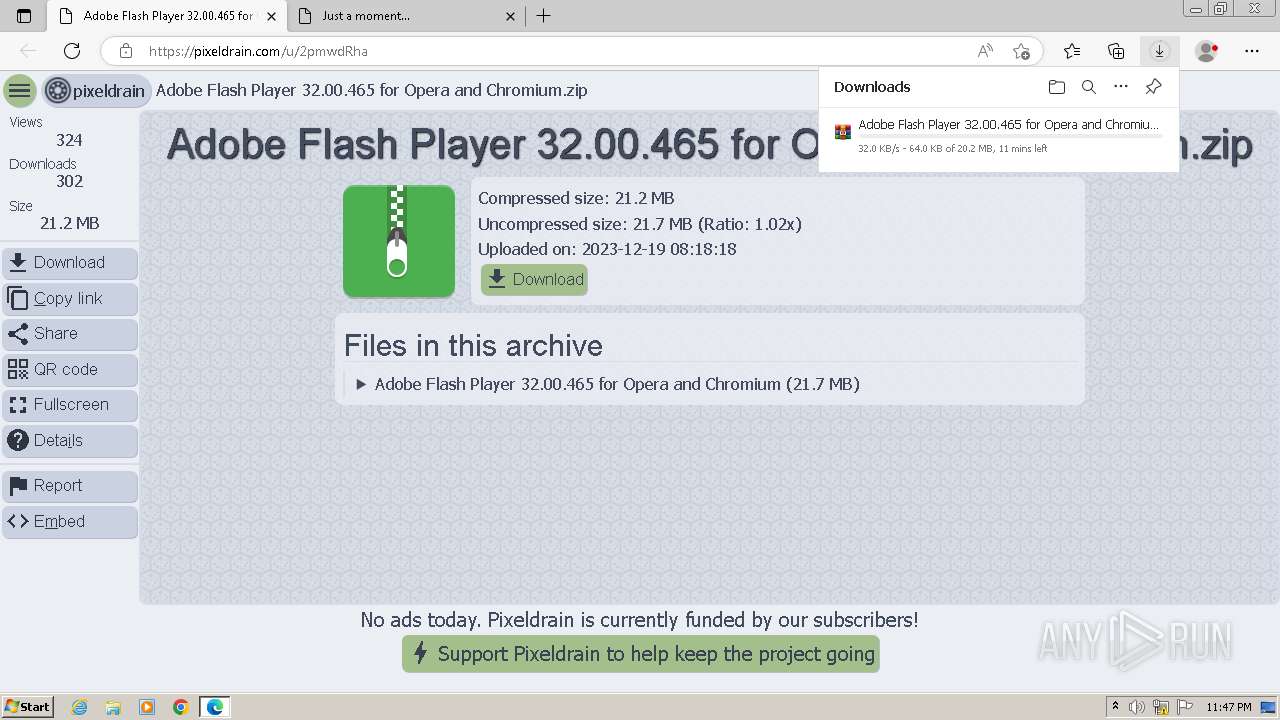The image size is (1280, 720).
Task: Close the 'Just a moment...' tab
Action: click(x=510, y=16)
